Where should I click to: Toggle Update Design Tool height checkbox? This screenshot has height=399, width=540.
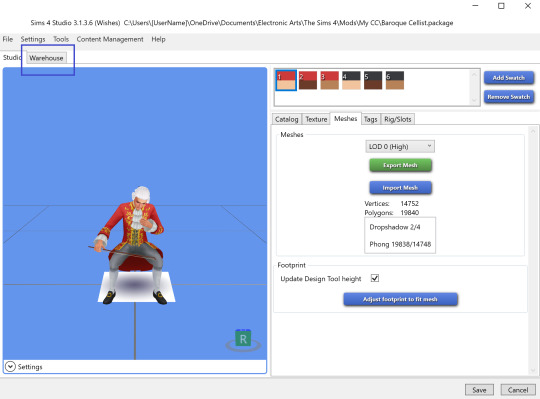(x=375, y=278)
